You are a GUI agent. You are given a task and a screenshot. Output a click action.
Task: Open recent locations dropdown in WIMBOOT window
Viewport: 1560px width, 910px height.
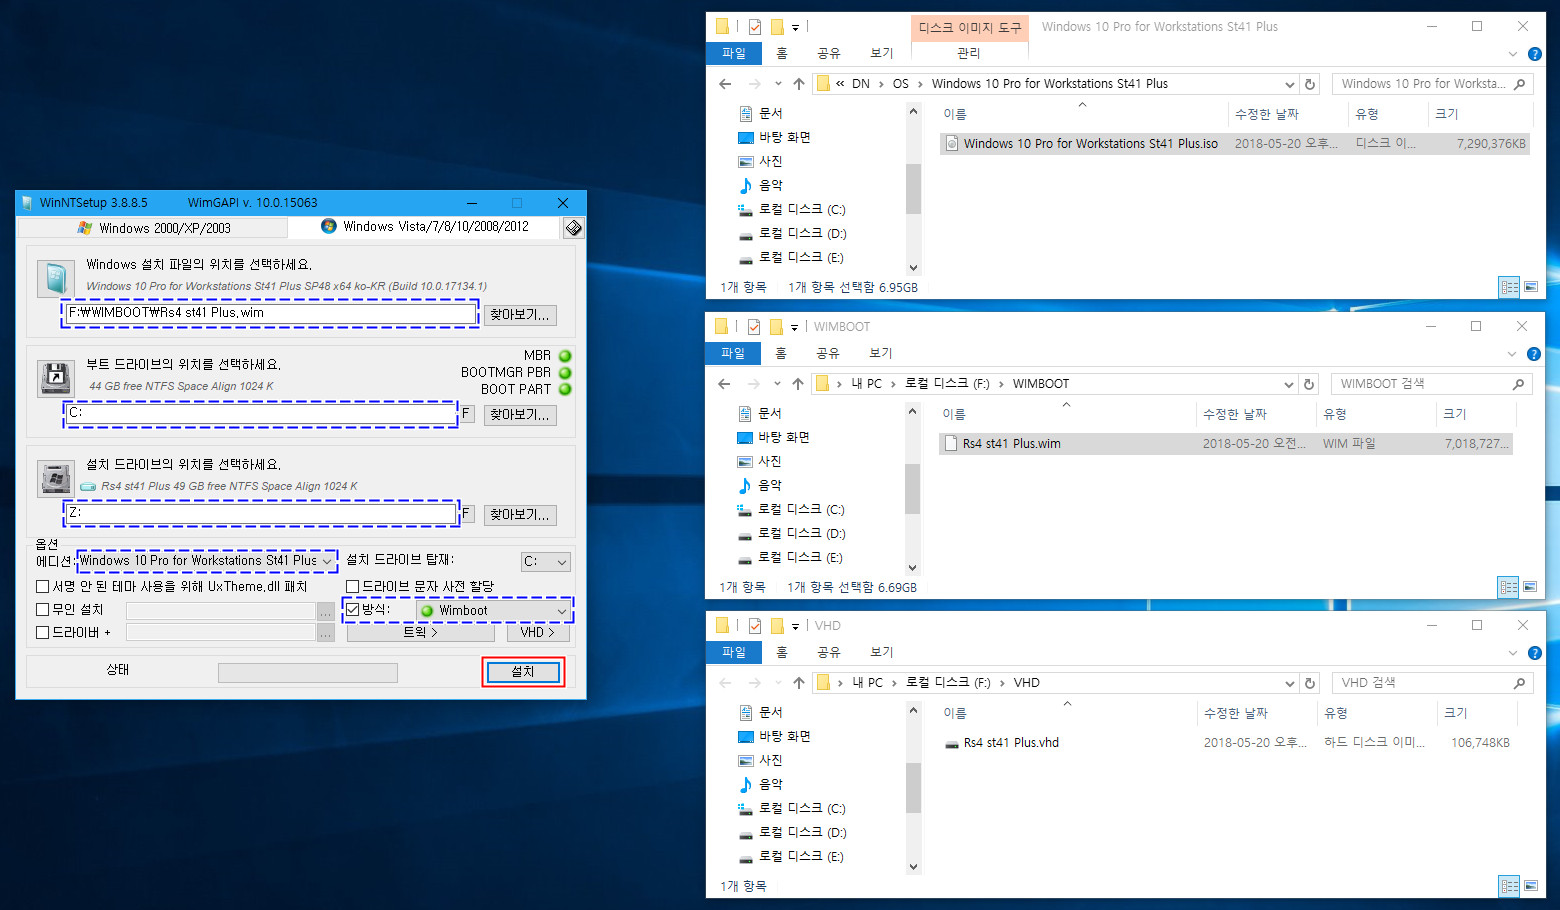click(x=777, y=384)
